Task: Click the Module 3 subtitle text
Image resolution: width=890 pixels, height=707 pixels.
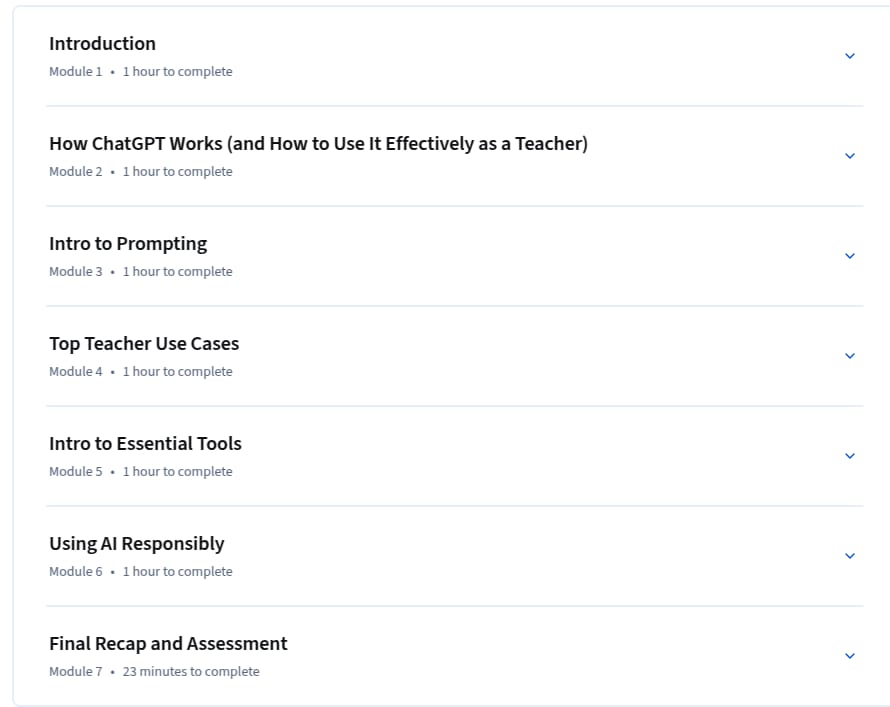Action: click(x=141, y=271)
